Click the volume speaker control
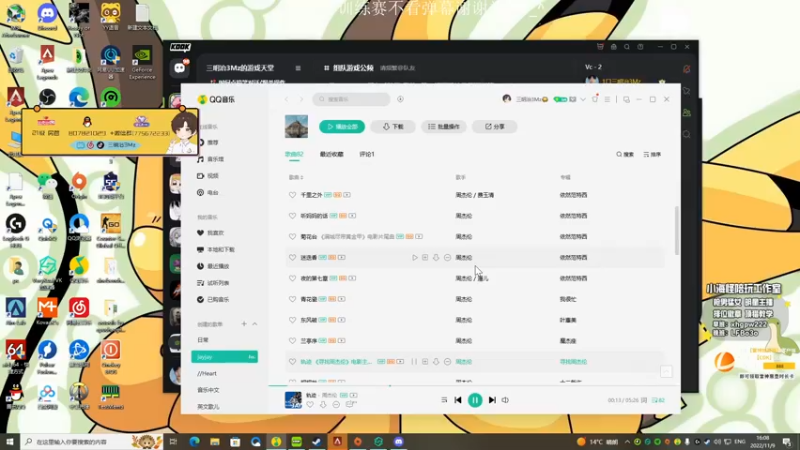Viewport: 800px width, 450px height. point(505,401)
